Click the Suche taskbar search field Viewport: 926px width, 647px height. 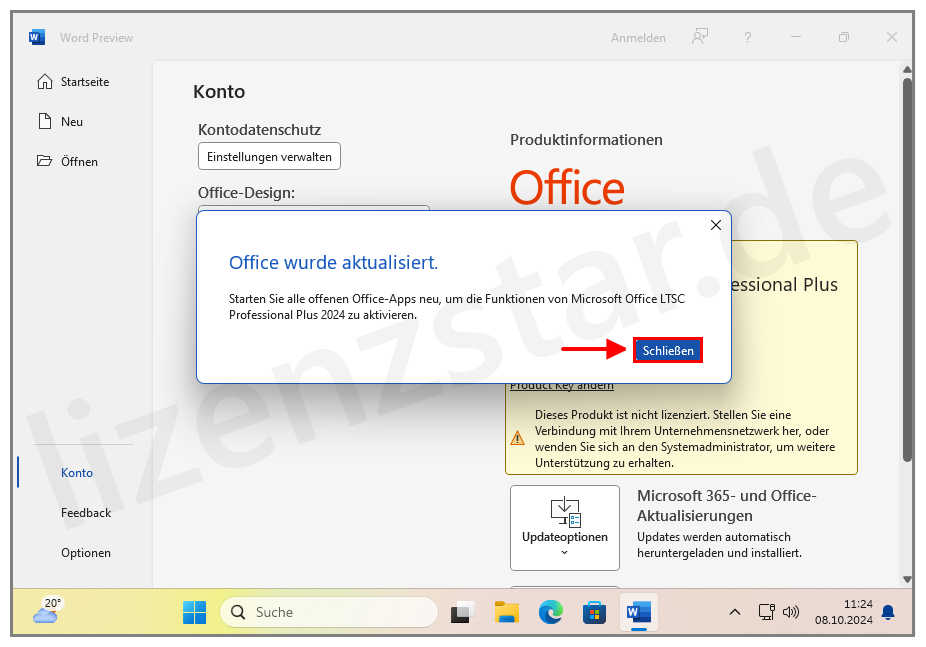[x=329, y=612]
